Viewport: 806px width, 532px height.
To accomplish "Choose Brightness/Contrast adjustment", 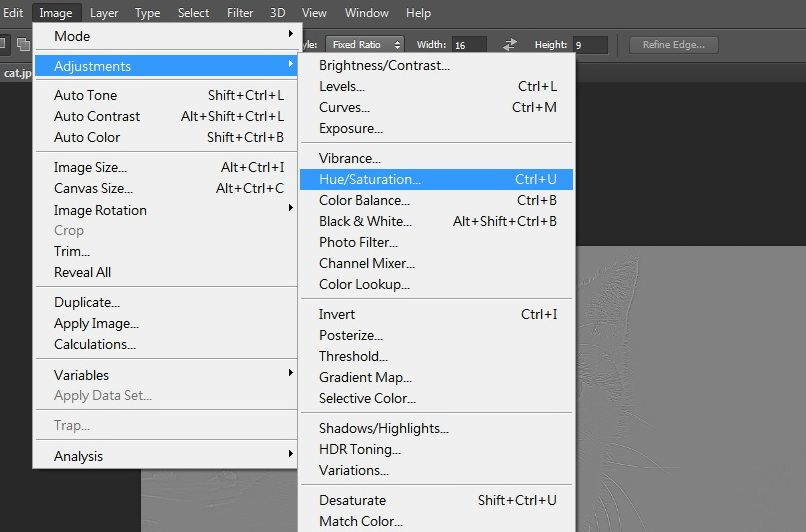I will (x=436, y=65).
